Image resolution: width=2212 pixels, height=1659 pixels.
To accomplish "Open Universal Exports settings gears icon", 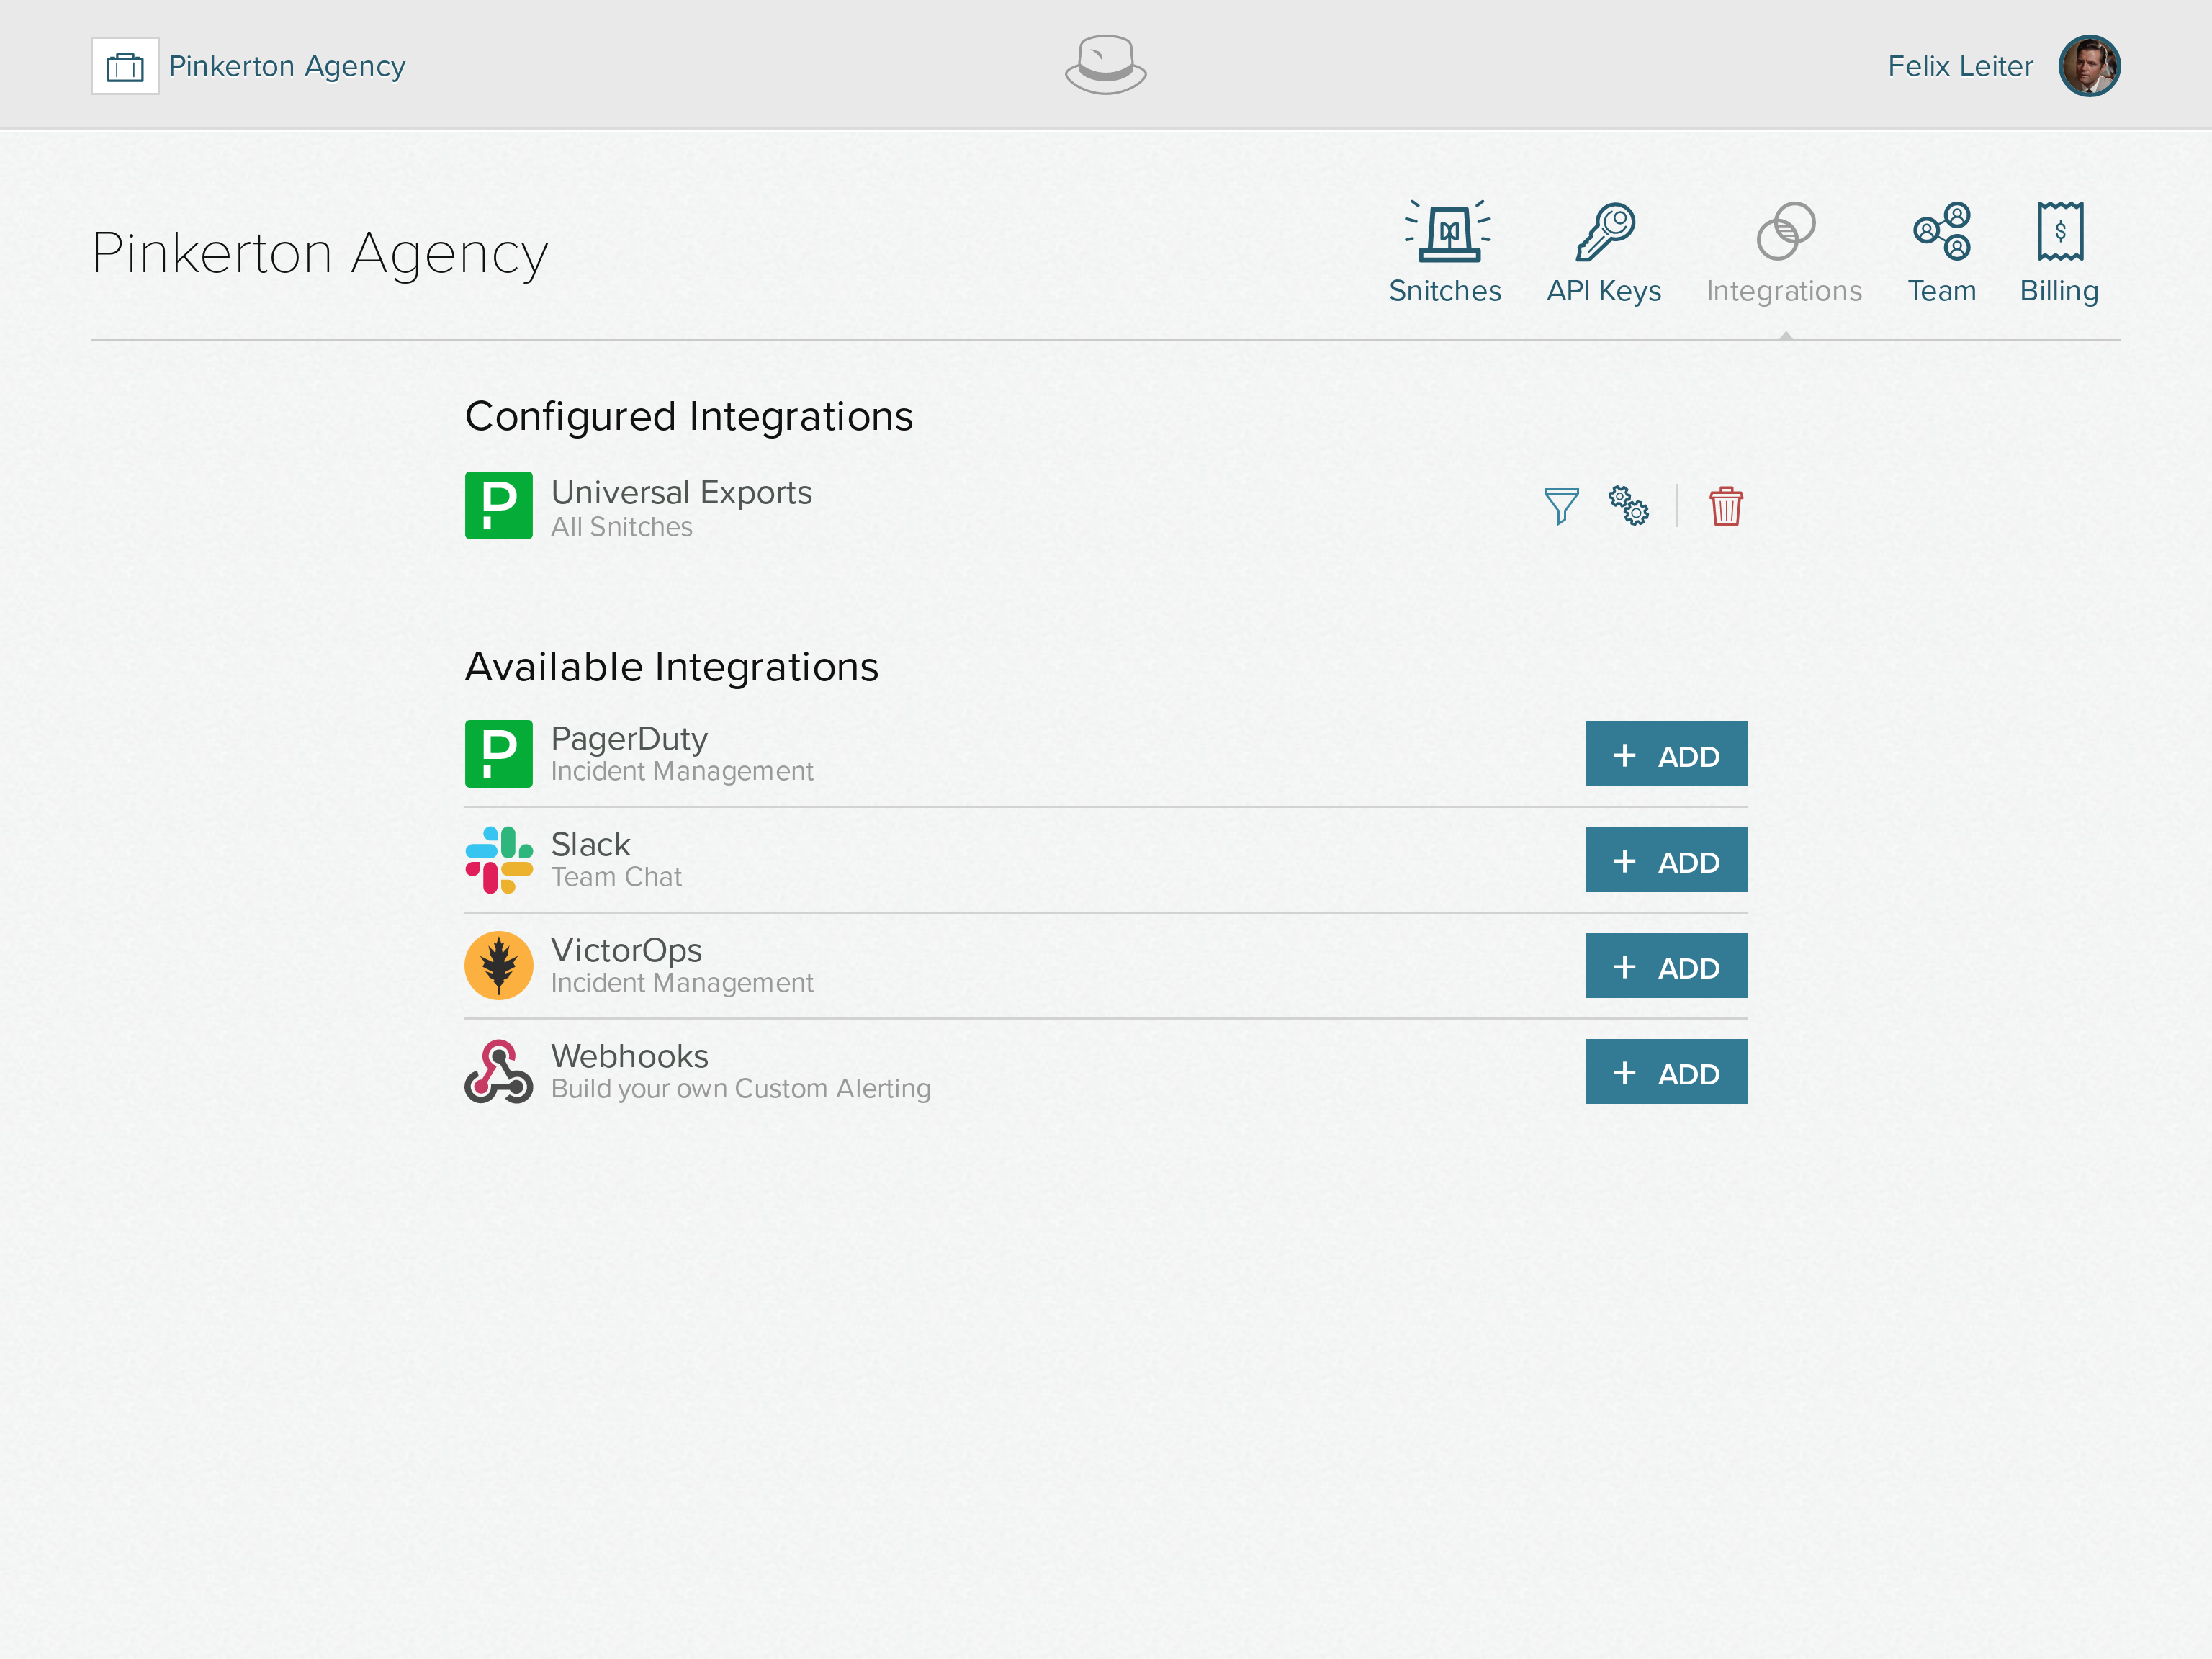I will (1628, 507).
